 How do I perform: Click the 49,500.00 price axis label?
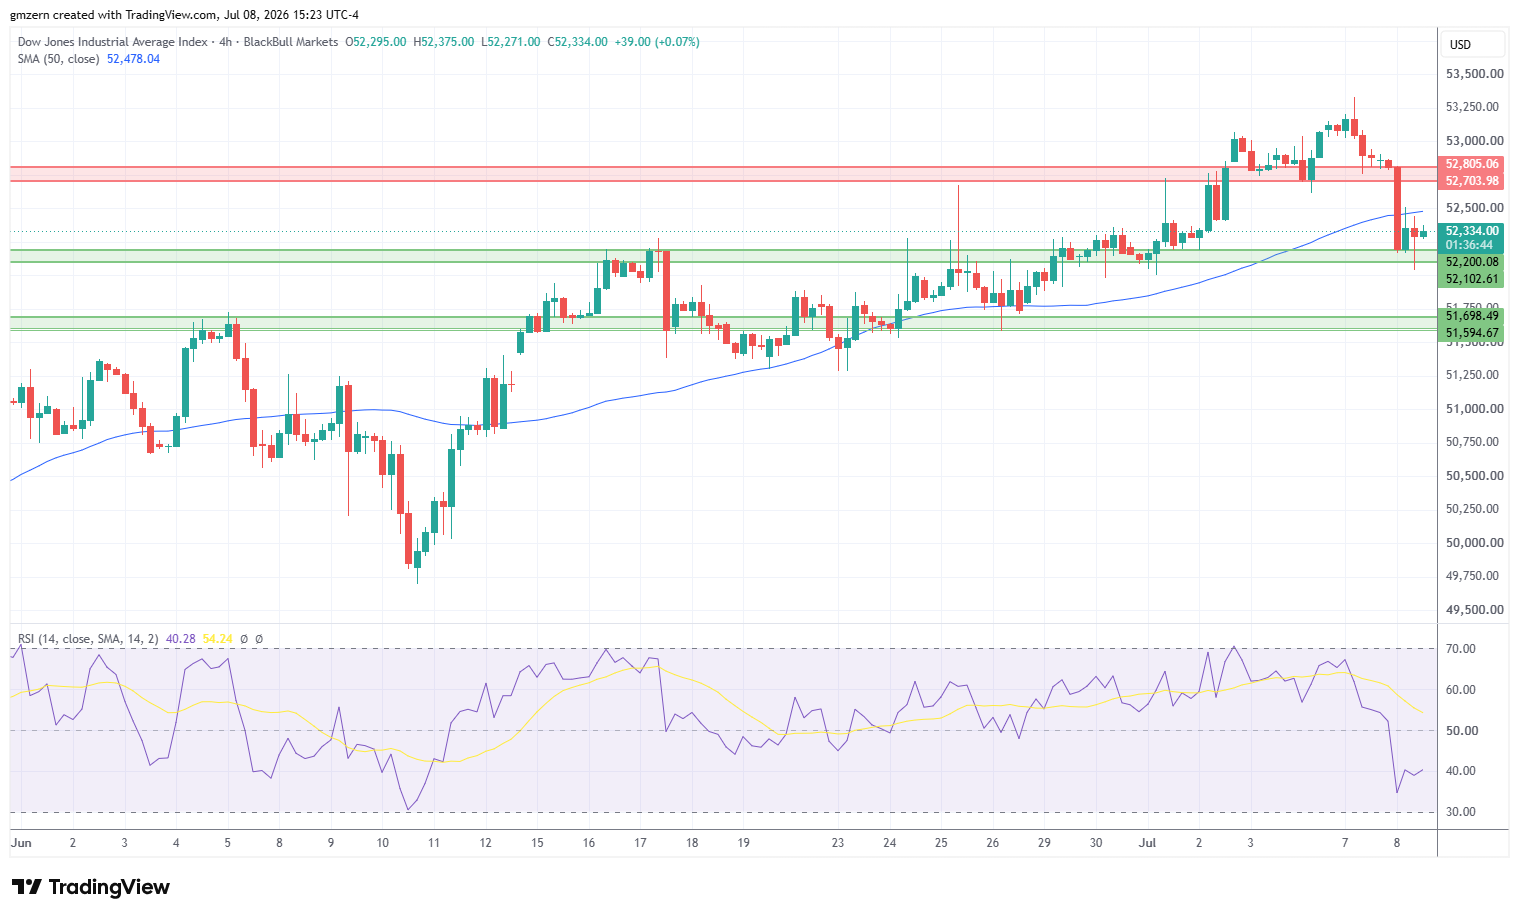(x=1474, y=610)
